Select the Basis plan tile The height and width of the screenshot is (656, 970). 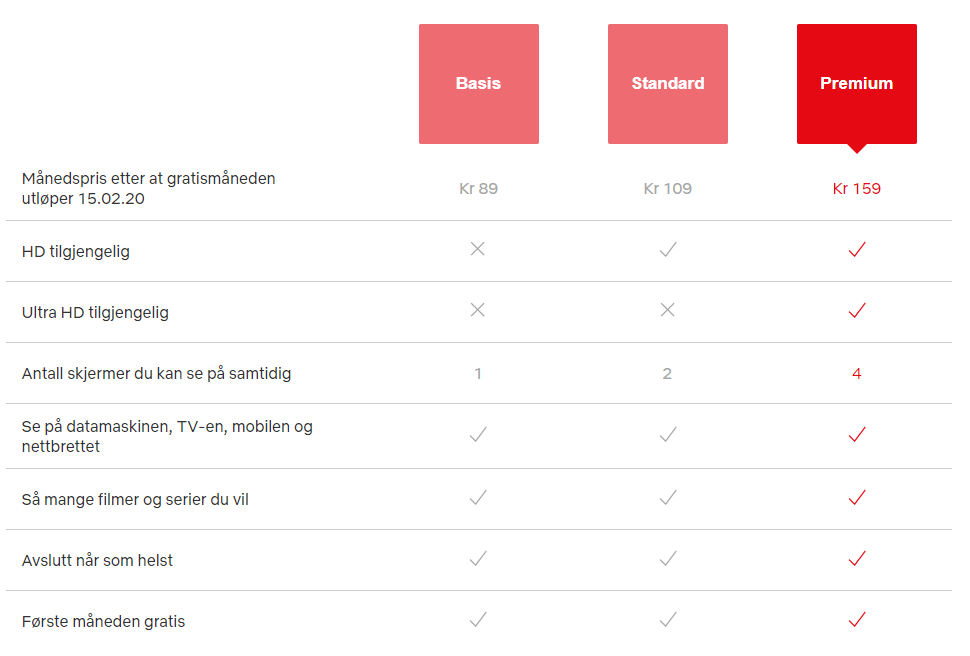[x=478, y=84]
